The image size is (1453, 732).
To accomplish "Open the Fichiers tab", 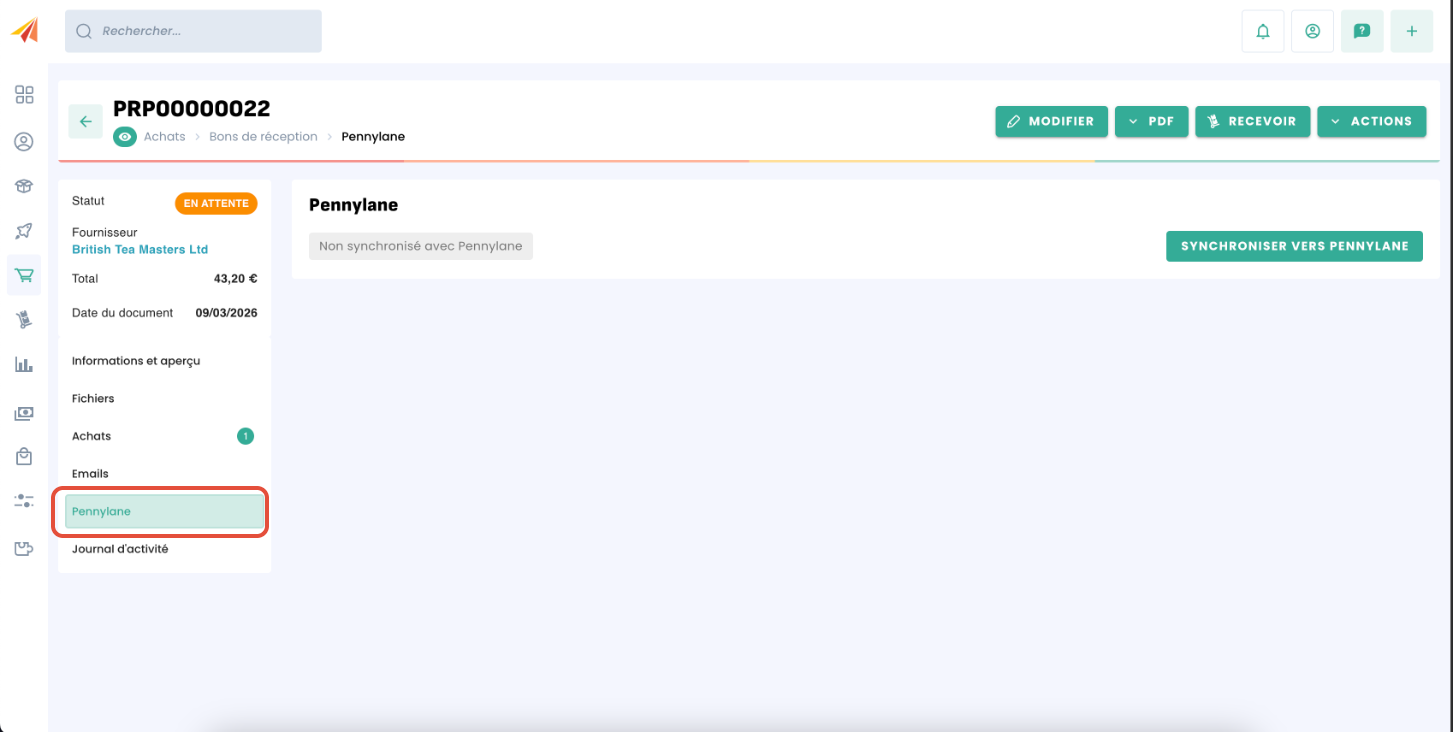I will 165,398.
